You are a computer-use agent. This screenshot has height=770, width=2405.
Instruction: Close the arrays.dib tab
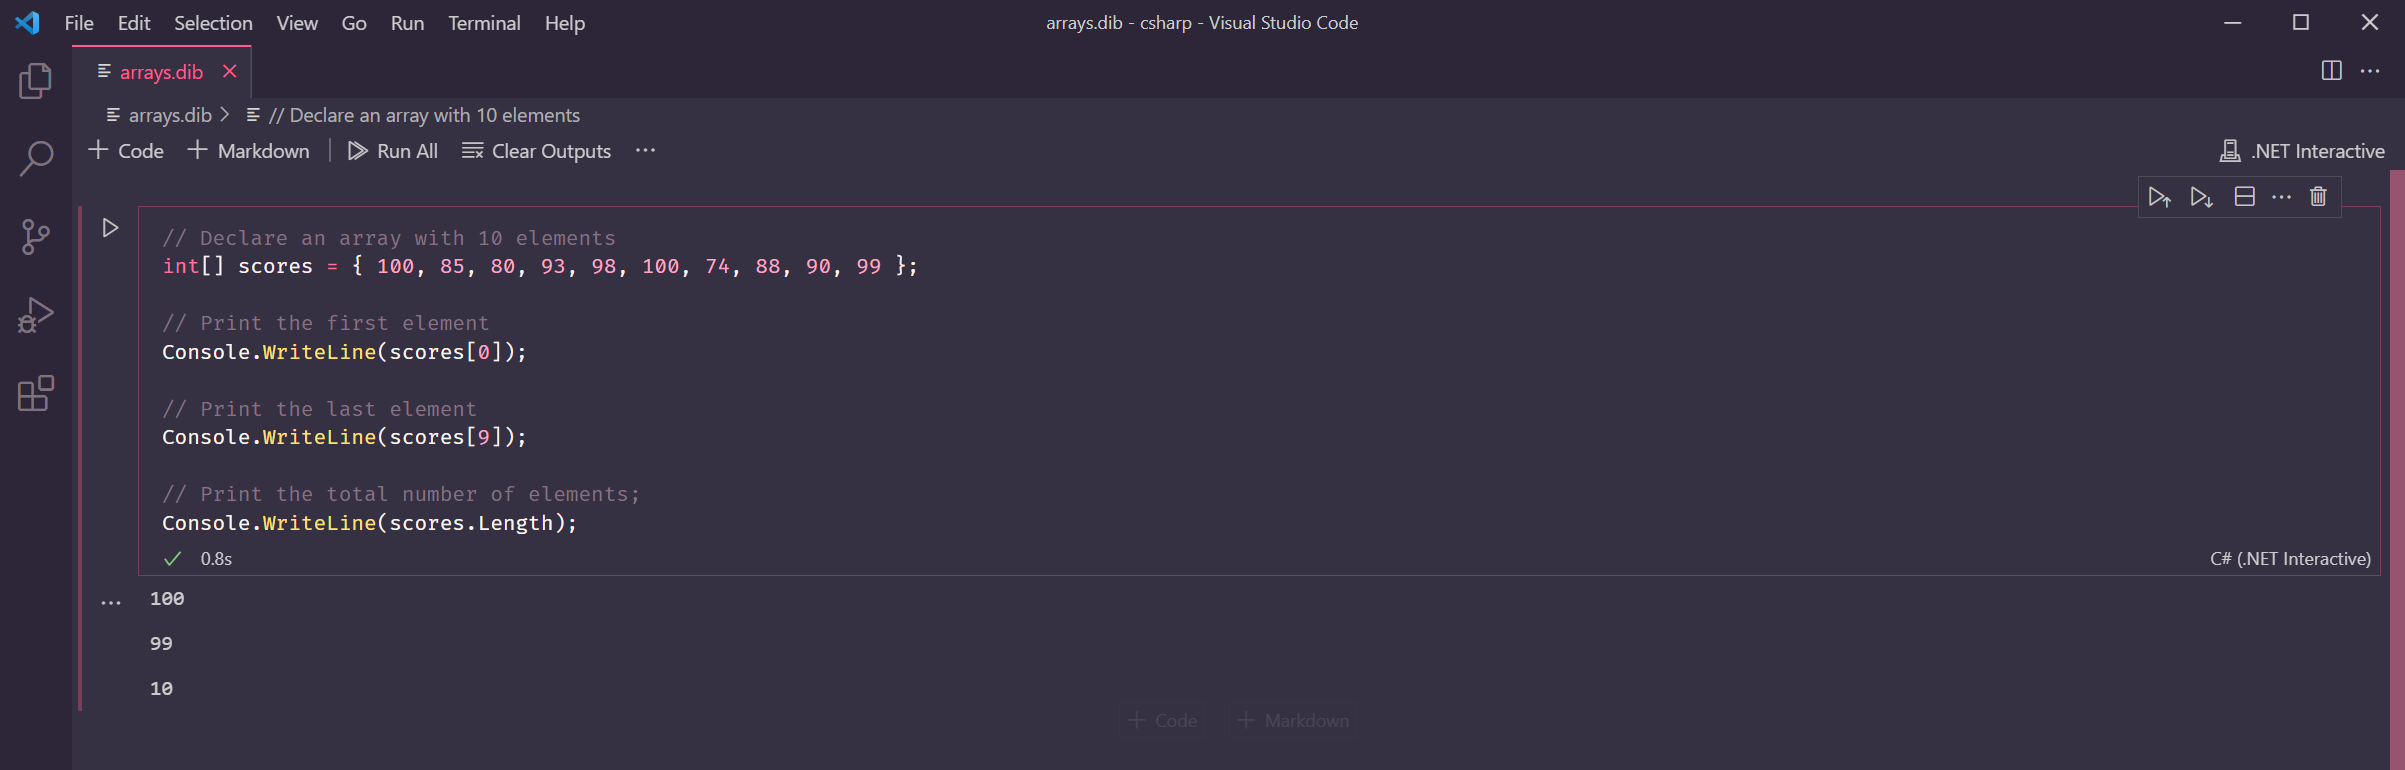230,72
